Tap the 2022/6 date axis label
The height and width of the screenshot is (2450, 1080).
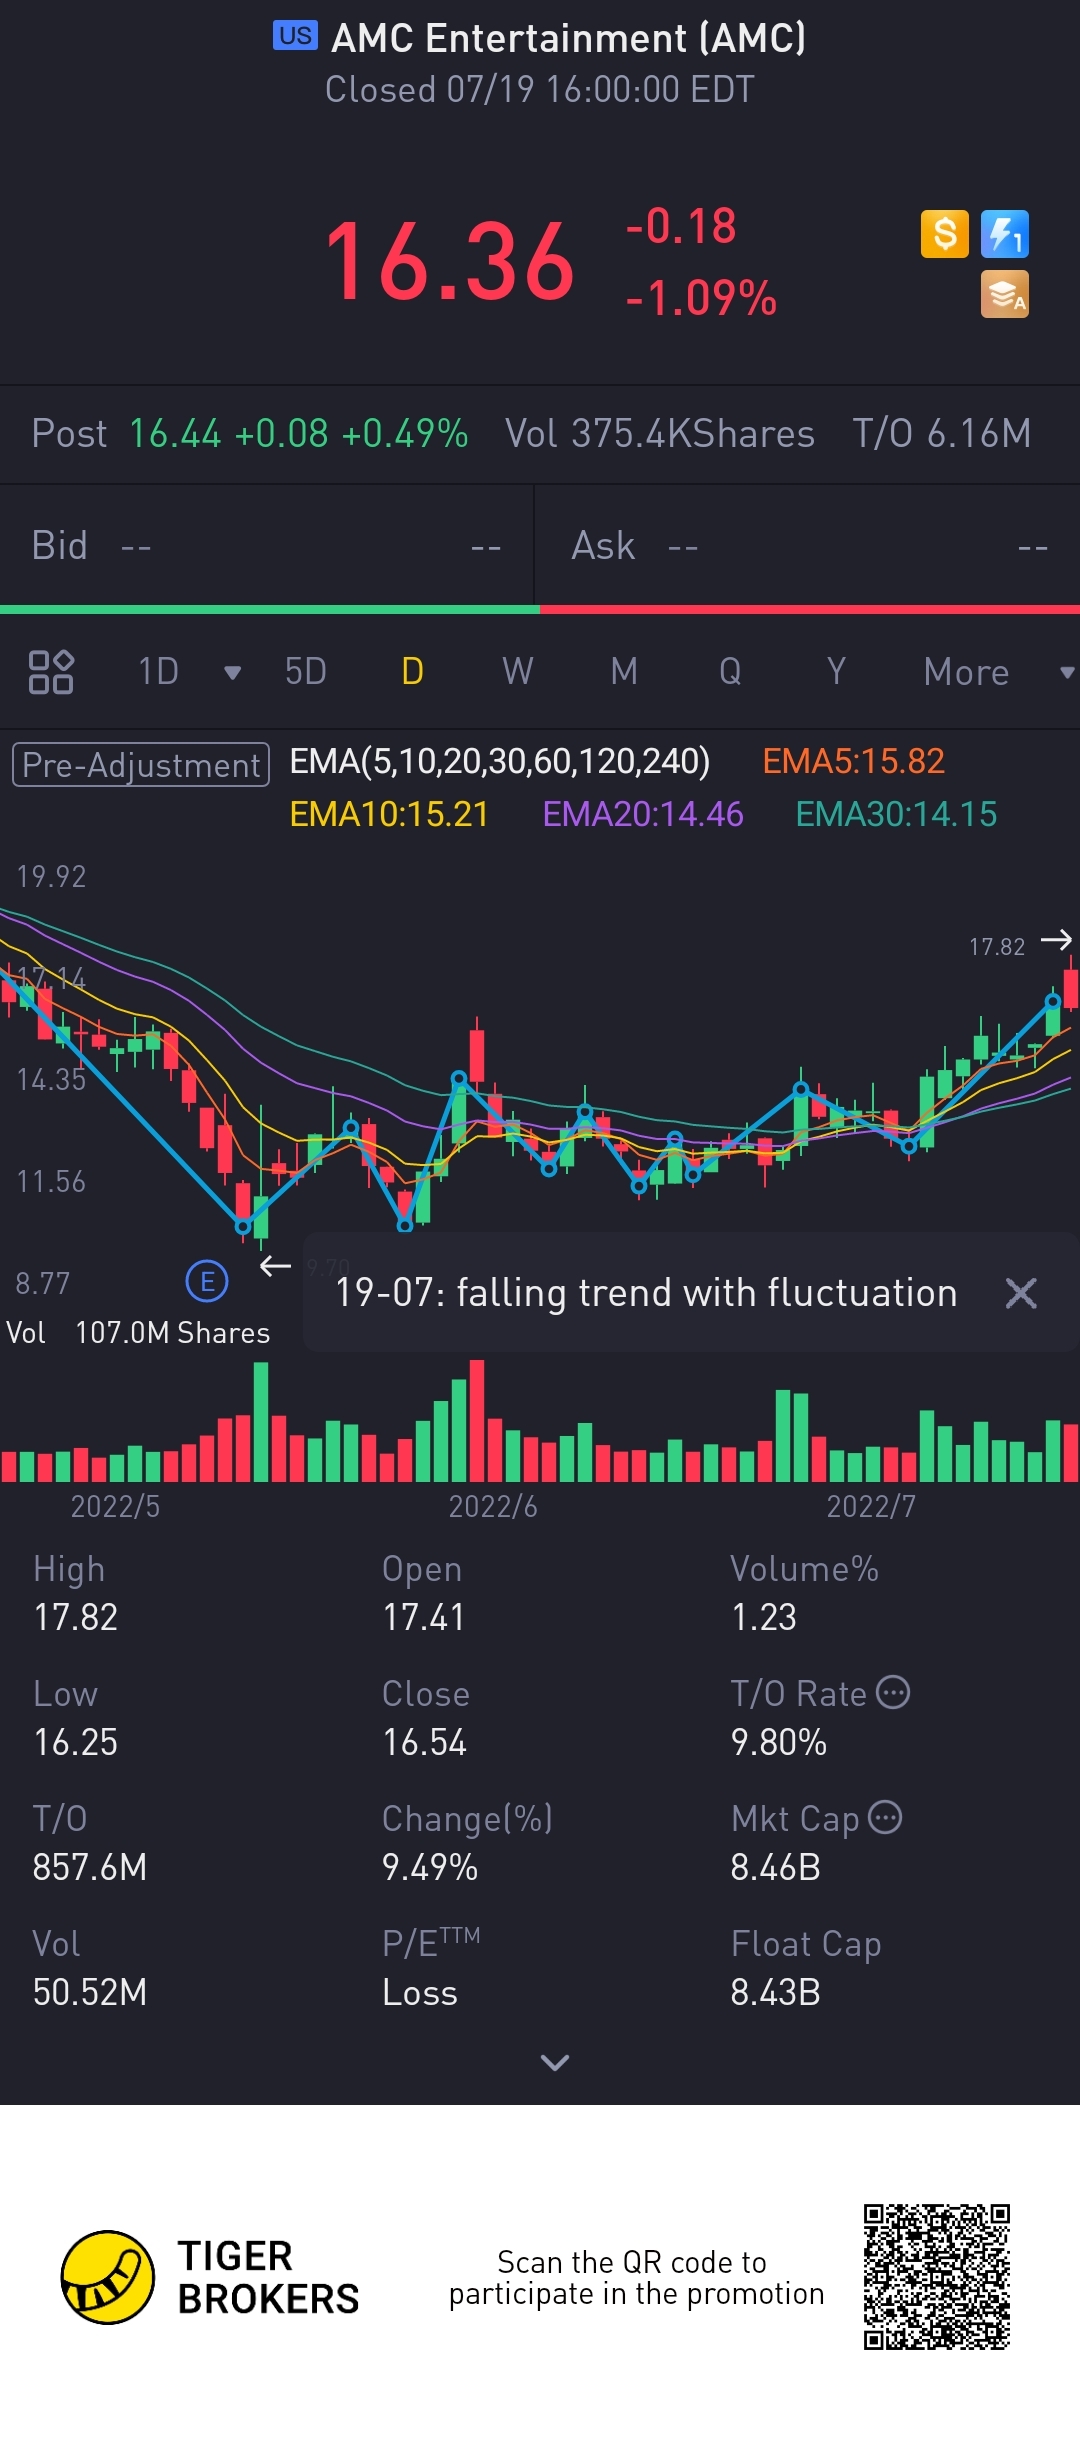493,1506
